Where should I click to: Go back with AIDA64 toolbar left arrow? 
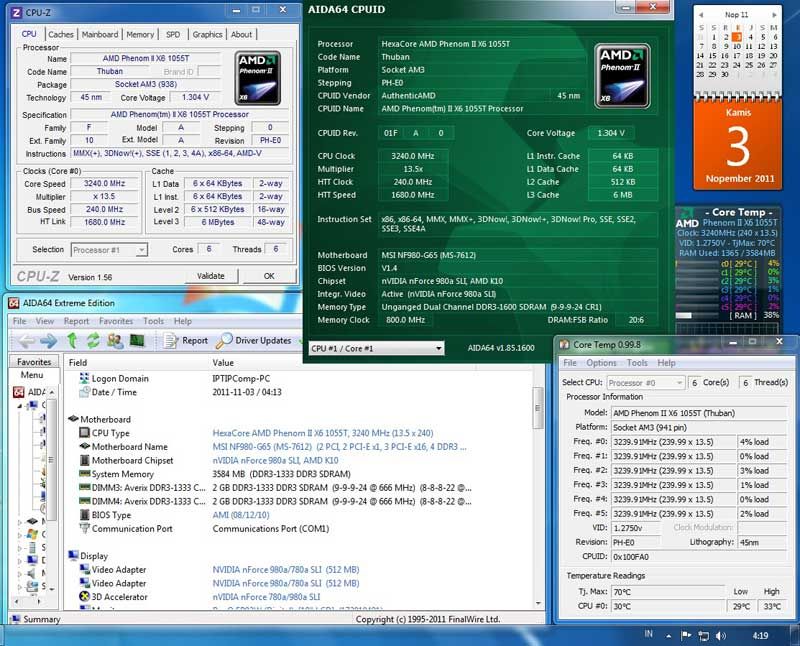tap(27, 340)
